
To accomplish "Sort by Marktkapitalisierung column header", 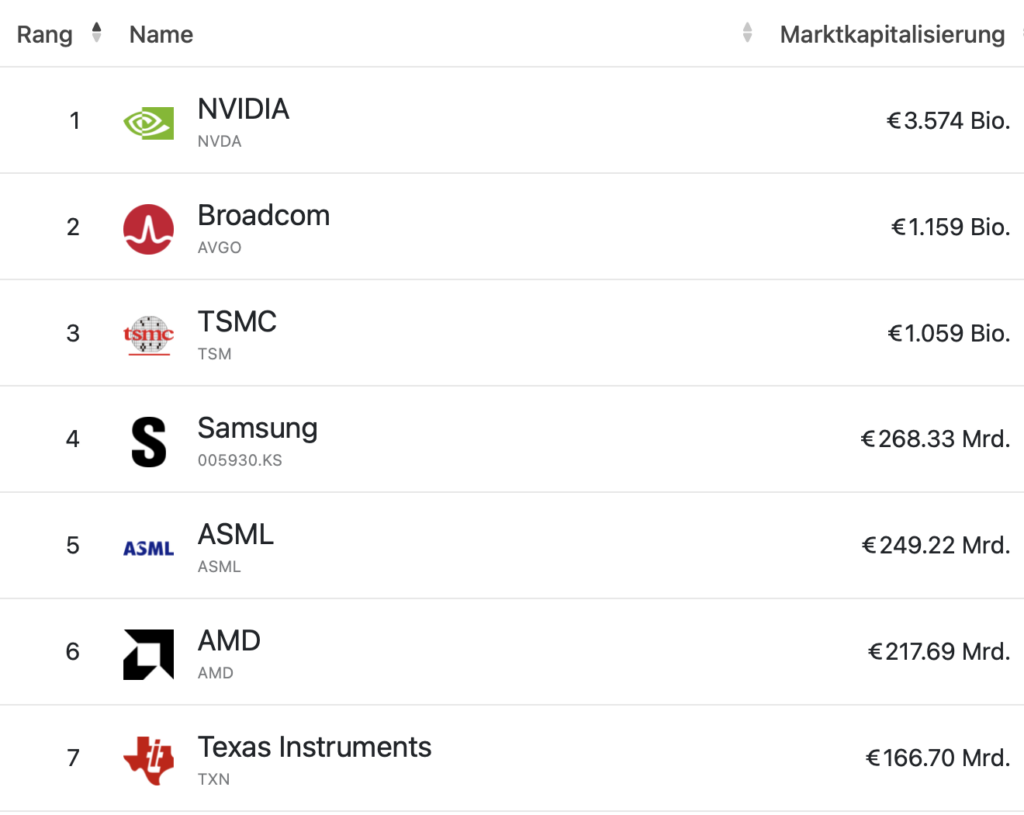I will click(x=892, y=35).
